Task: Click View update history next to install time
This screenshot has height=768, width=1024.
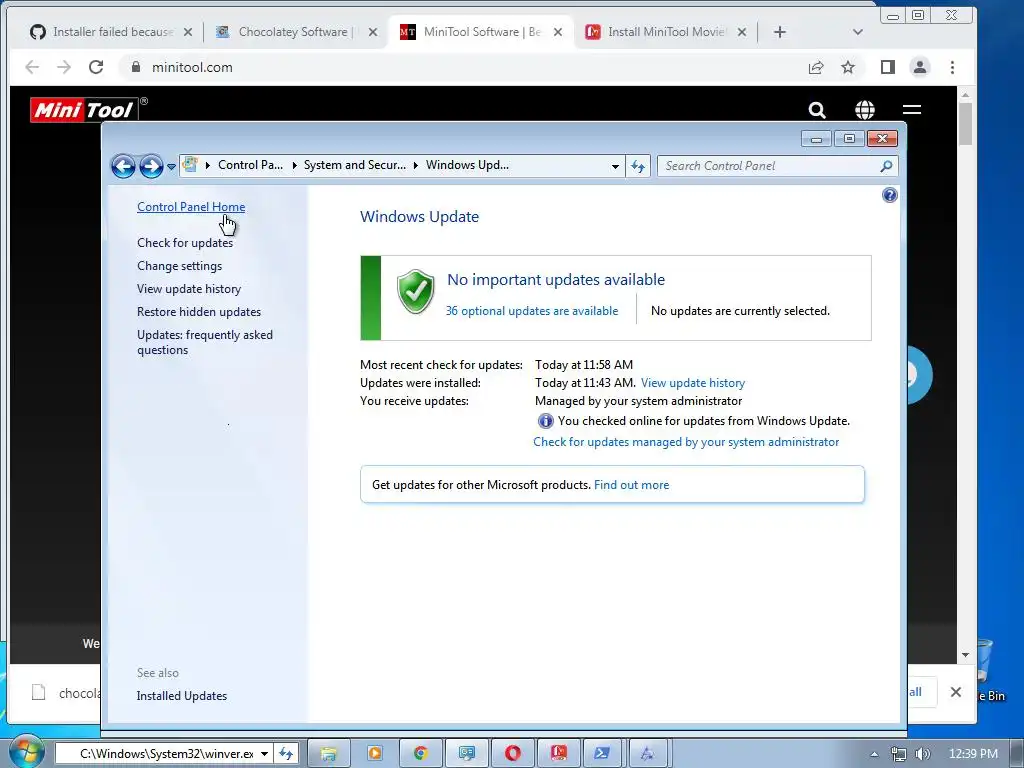Action: pos(693,383)
